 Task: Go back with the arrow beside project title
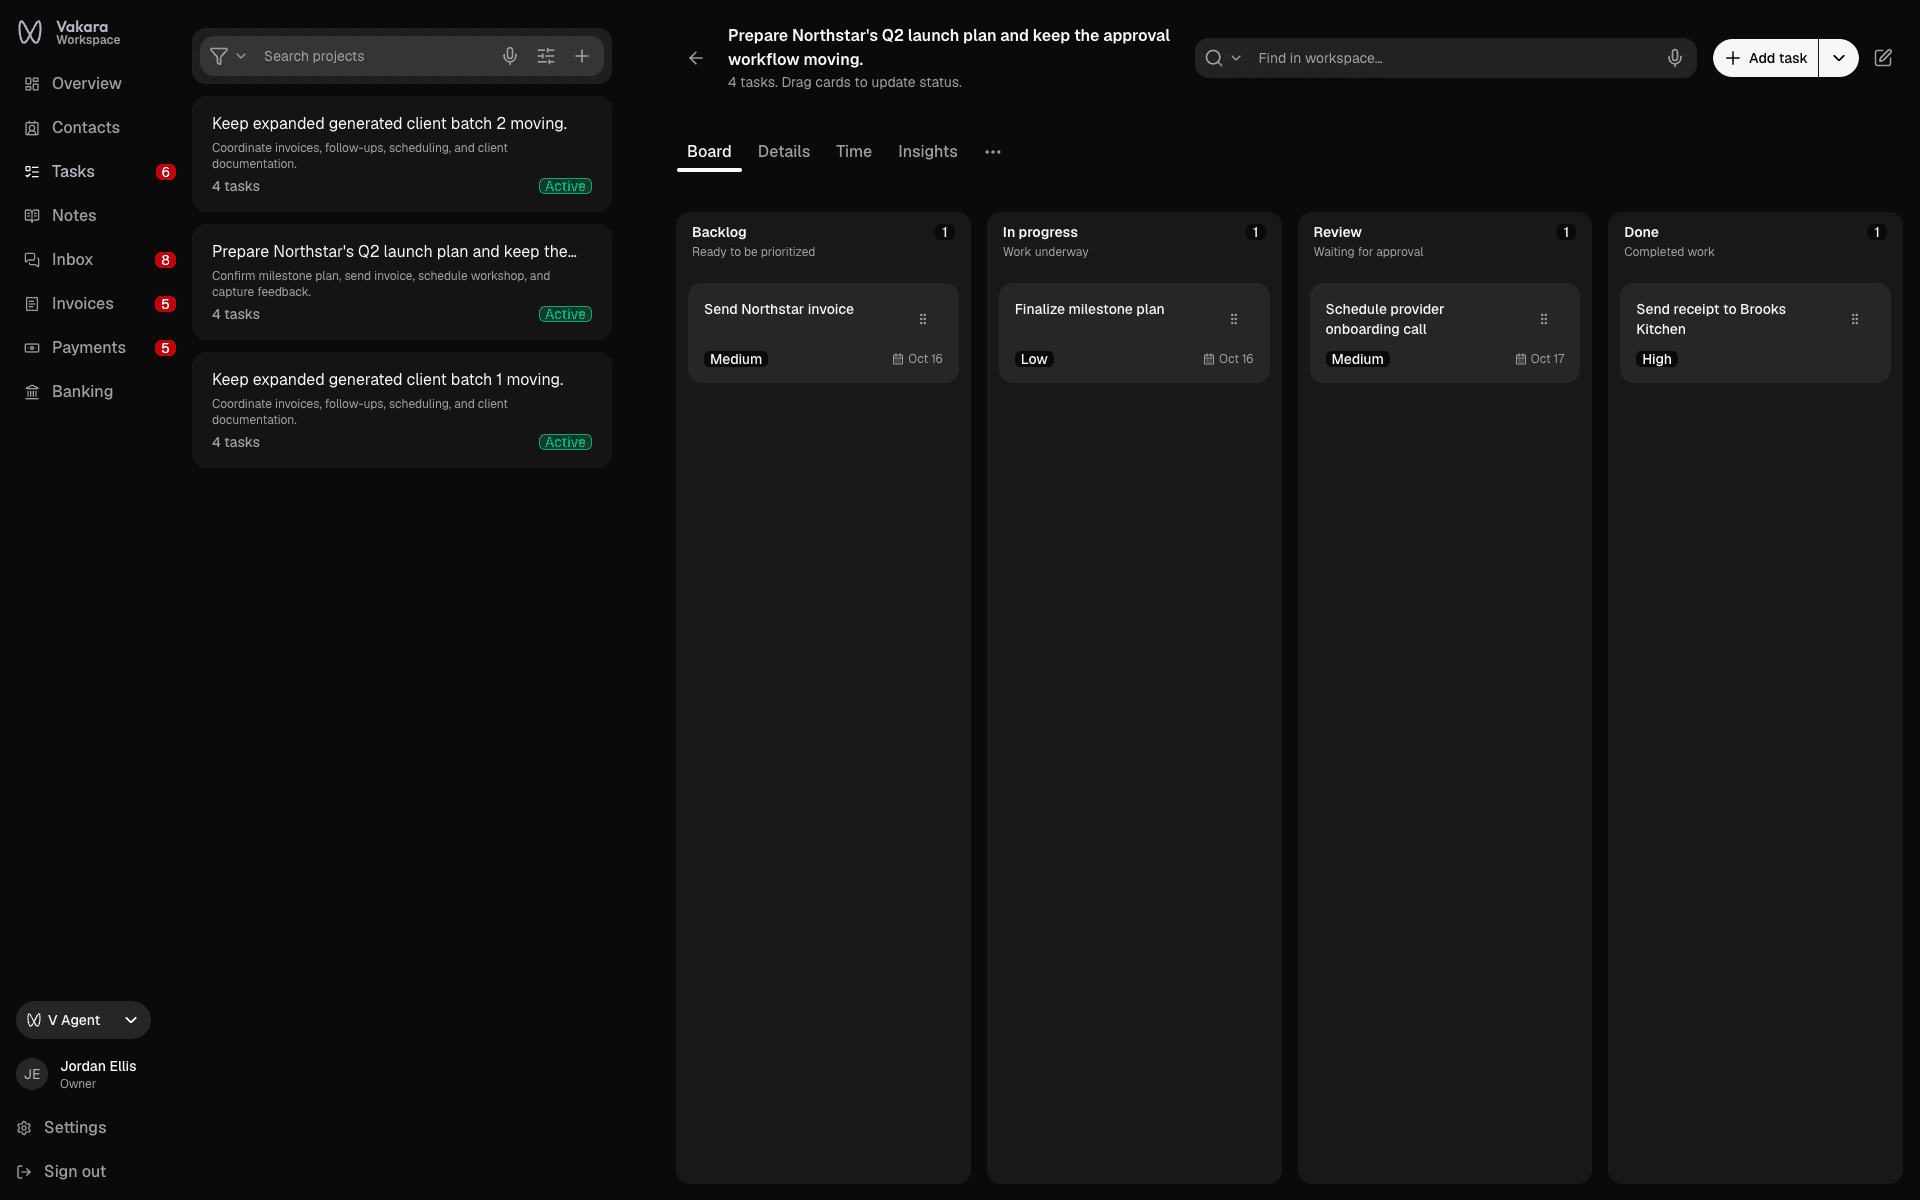pyautogui.click(x=696, y=58)
